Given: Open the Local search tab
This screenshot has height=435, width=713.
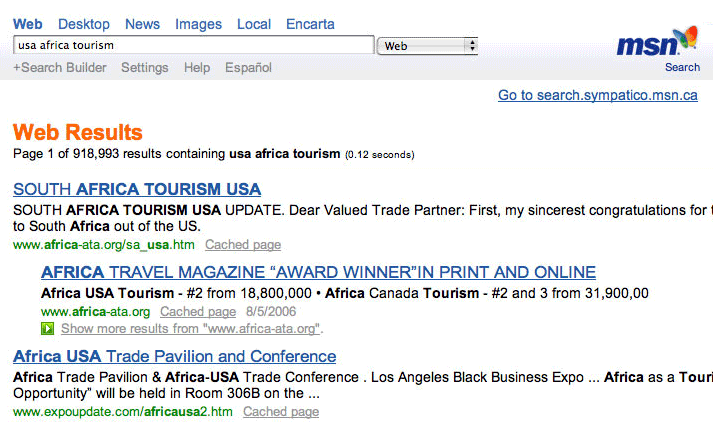Looking at the screenshot, I should [x=254, y=24].
